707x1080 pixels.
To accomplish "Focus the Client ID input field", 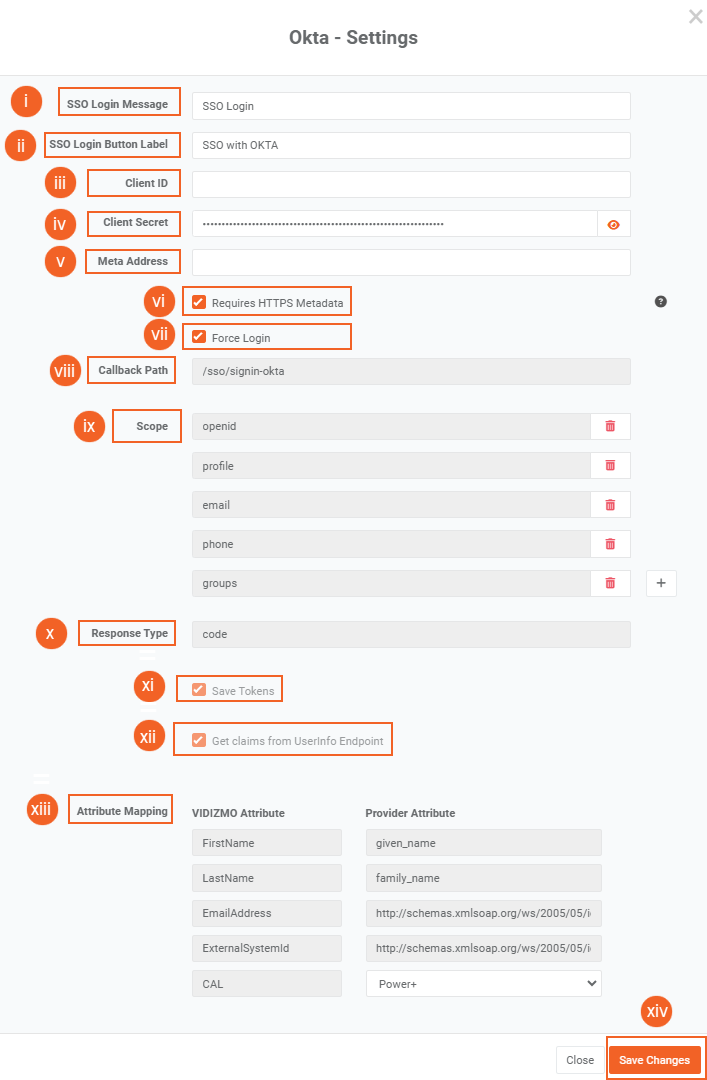I will click(411, 184).
